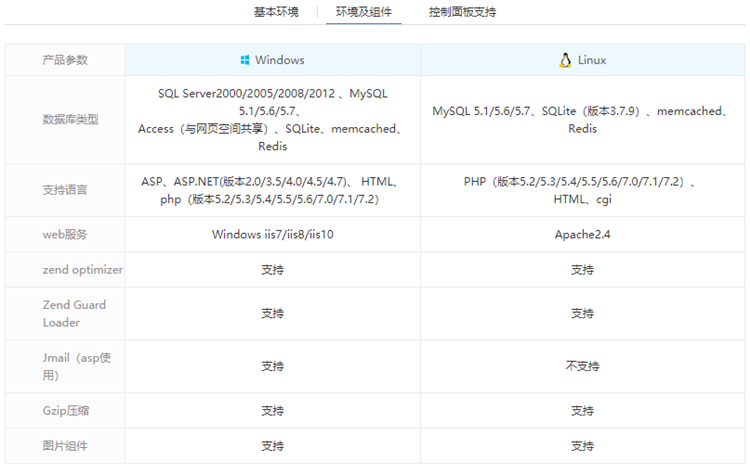Image resolution: width=750 pixels, height=473 pixels.
Task: Select the 环境及组件 tab
Action: click(x=364, y=12)
